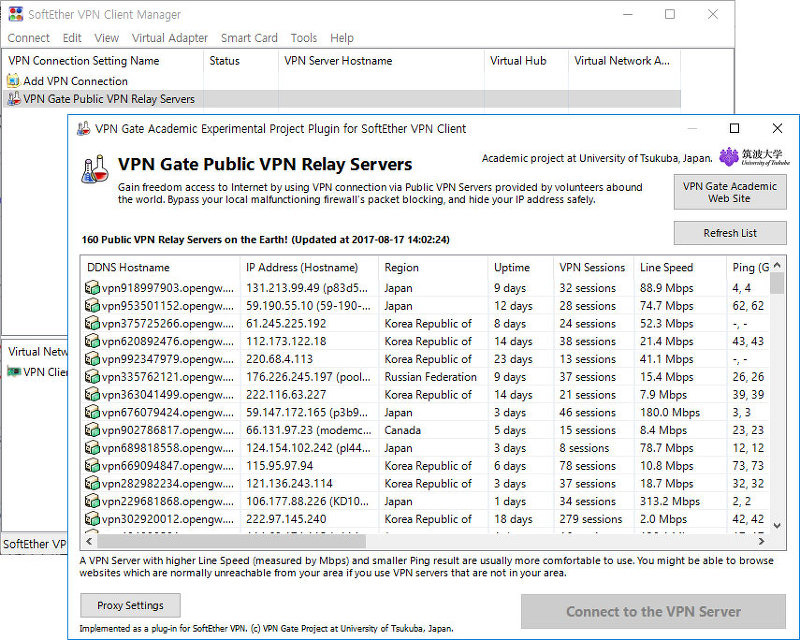Viewport: 800px width, 640px height.
Task: Sort servers by Region column header
Action: tap(433, 267)
